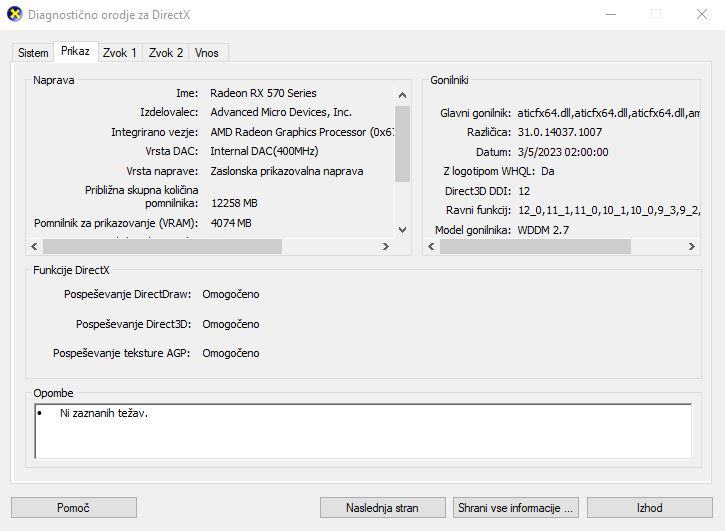Click Shrani vse informacije button
Screen dimensions: 725x531
(515, 507)
